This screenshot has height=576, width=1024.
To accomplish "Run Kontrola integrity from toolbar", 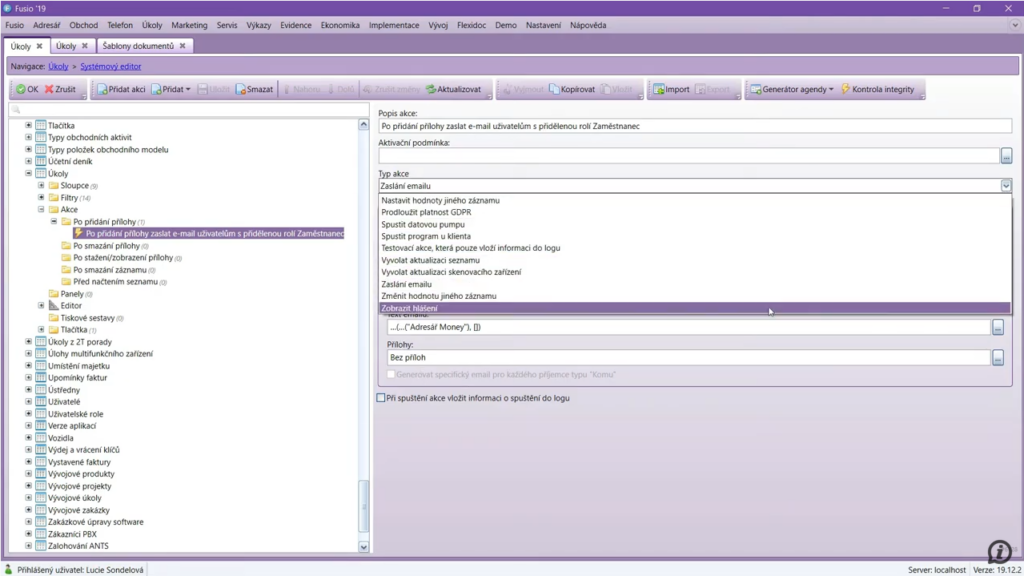I will tap(845, 89).
